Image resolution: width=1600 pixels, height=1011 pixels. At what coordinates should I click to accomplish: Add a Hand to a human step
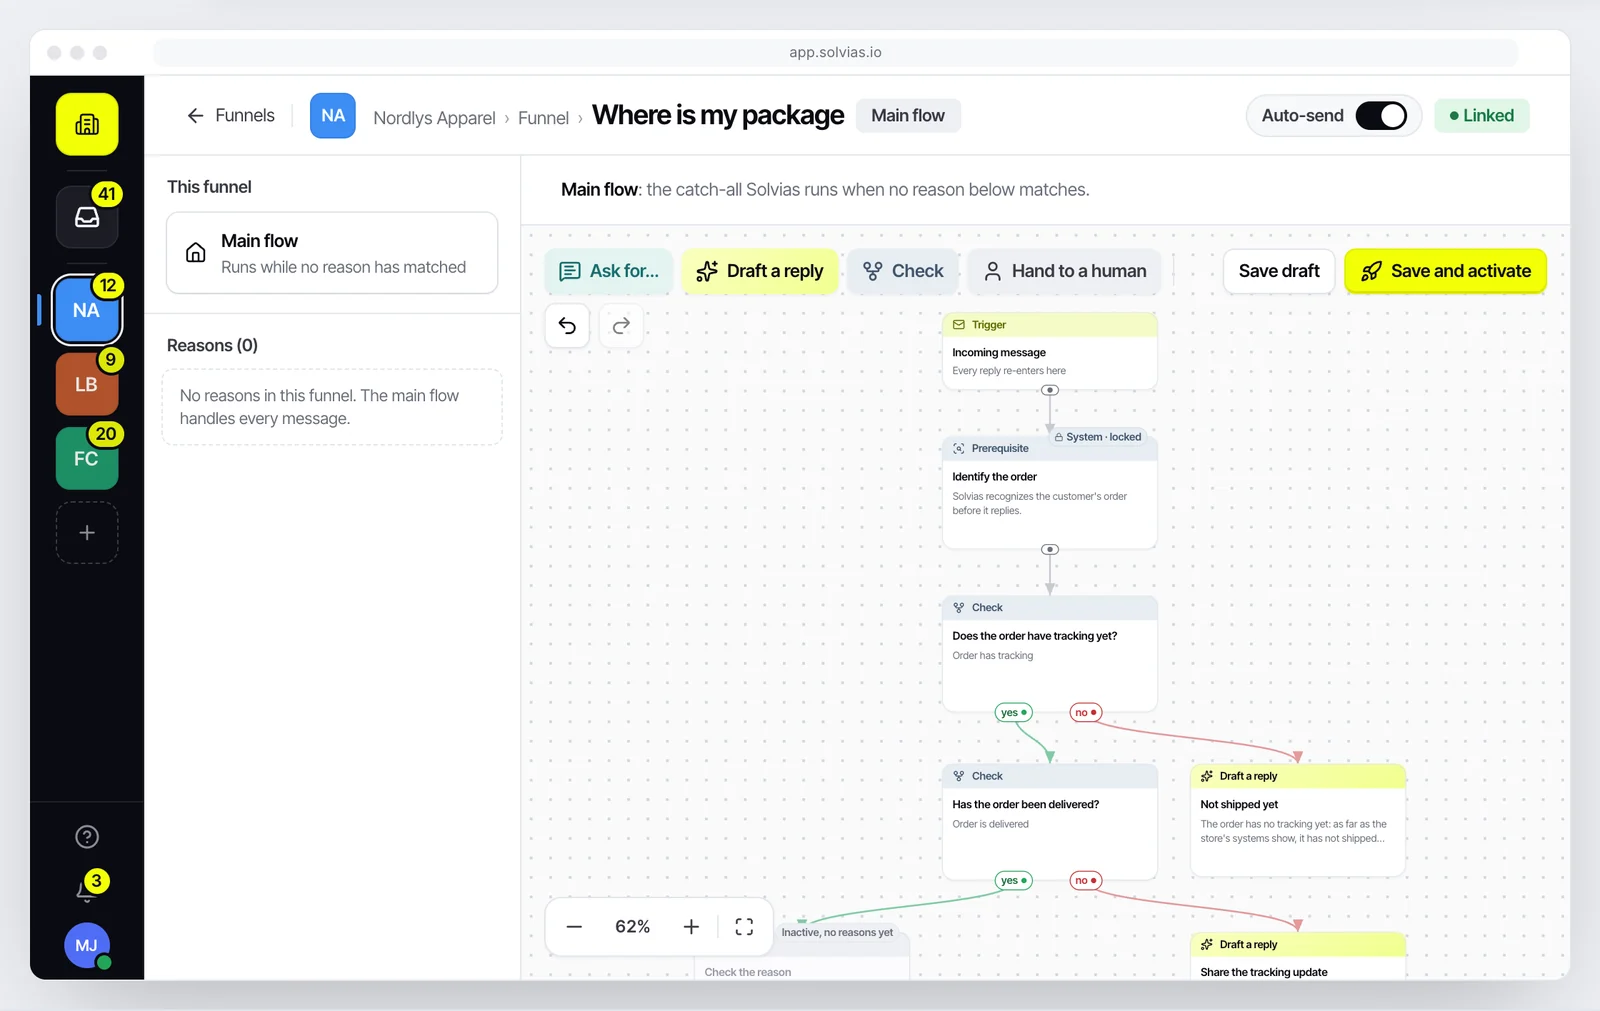coord(1065,271)
